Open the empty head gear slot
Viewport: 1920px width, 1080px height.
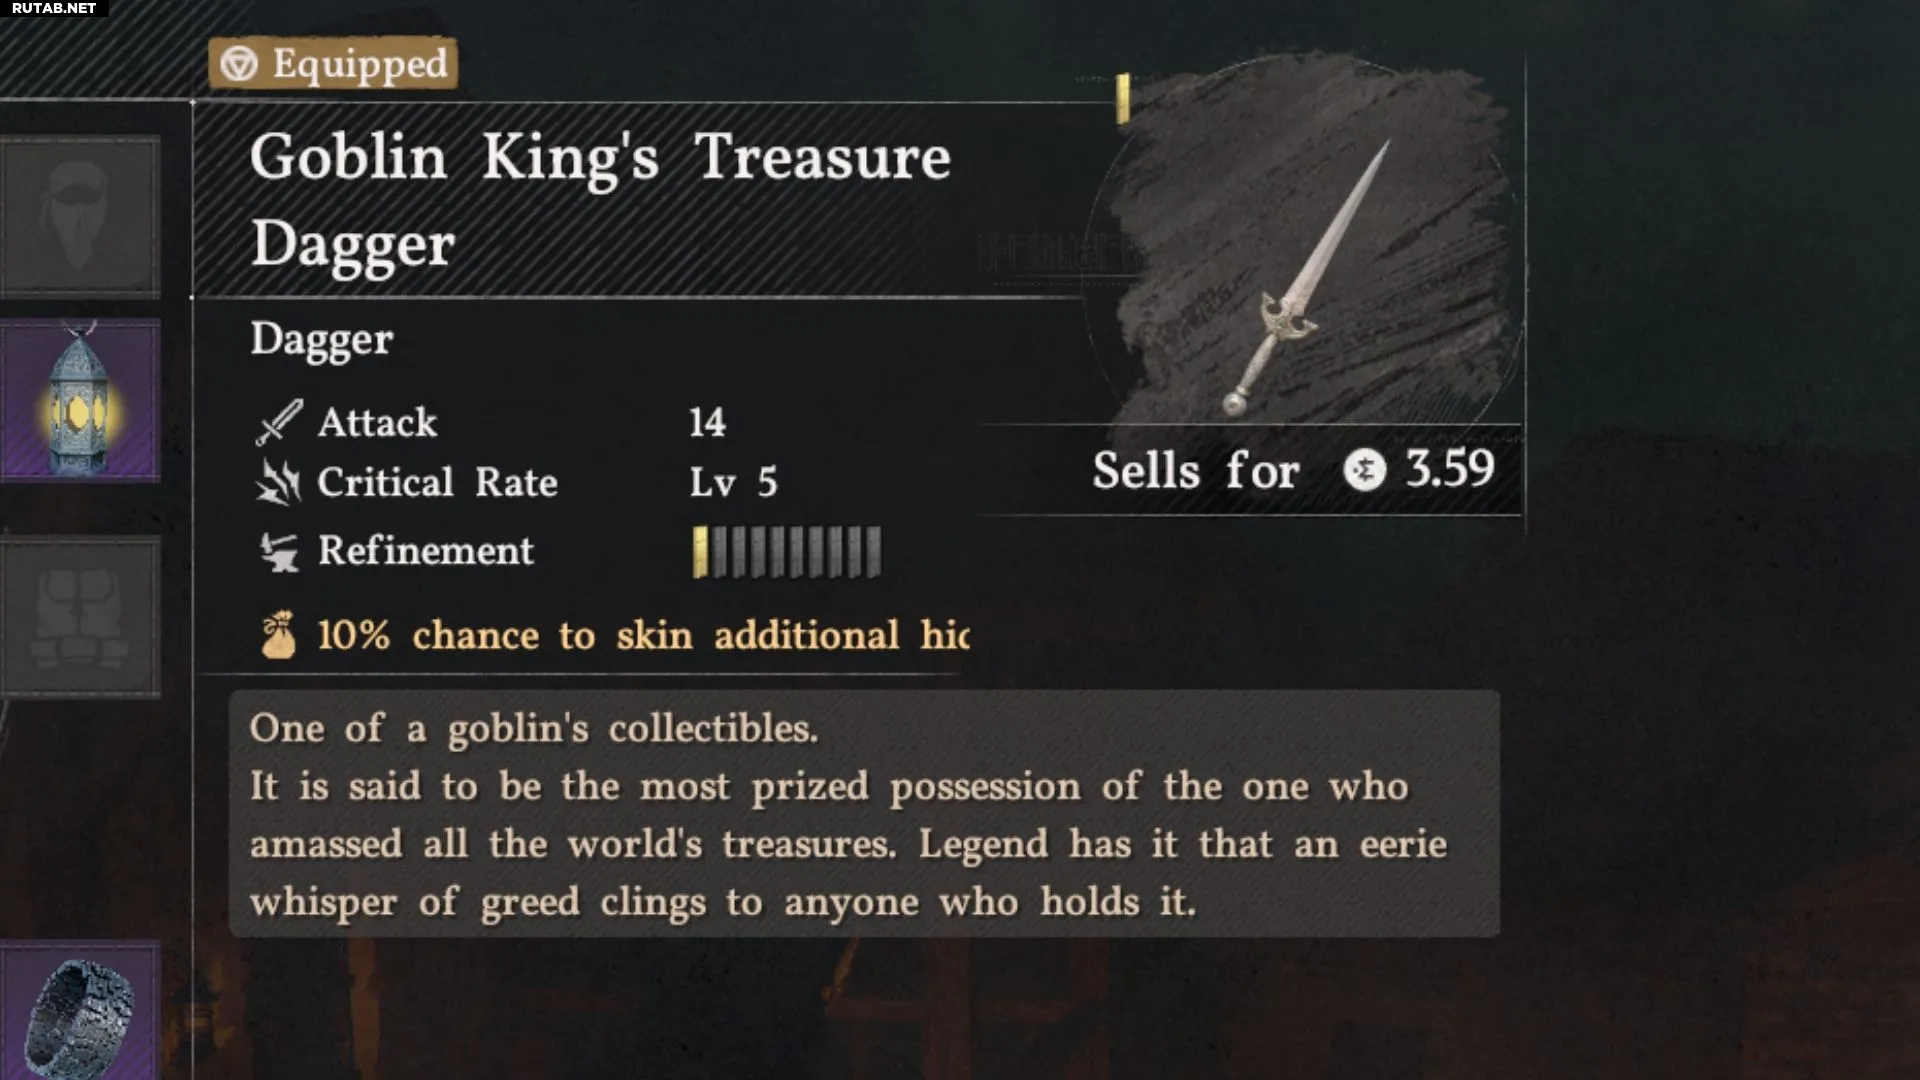(80, 217)
